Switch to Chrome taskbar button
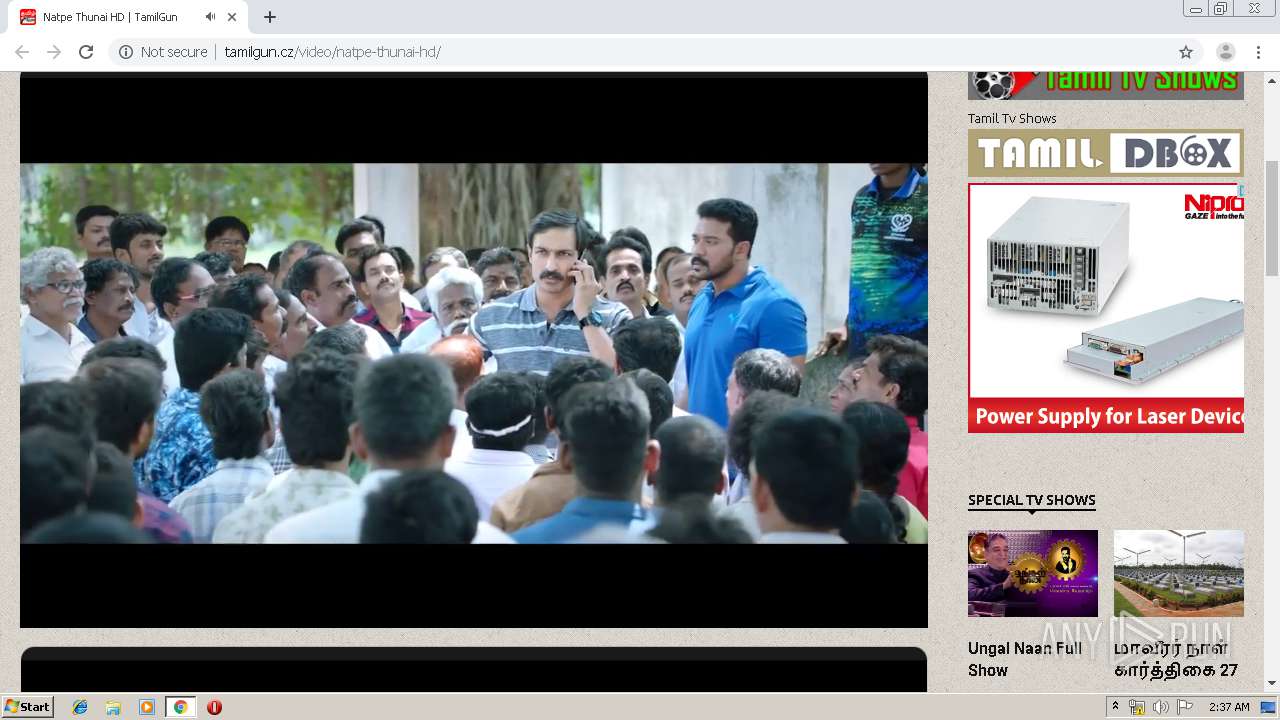This screenshot has height=720, width=1280. (x=180, y=707)
